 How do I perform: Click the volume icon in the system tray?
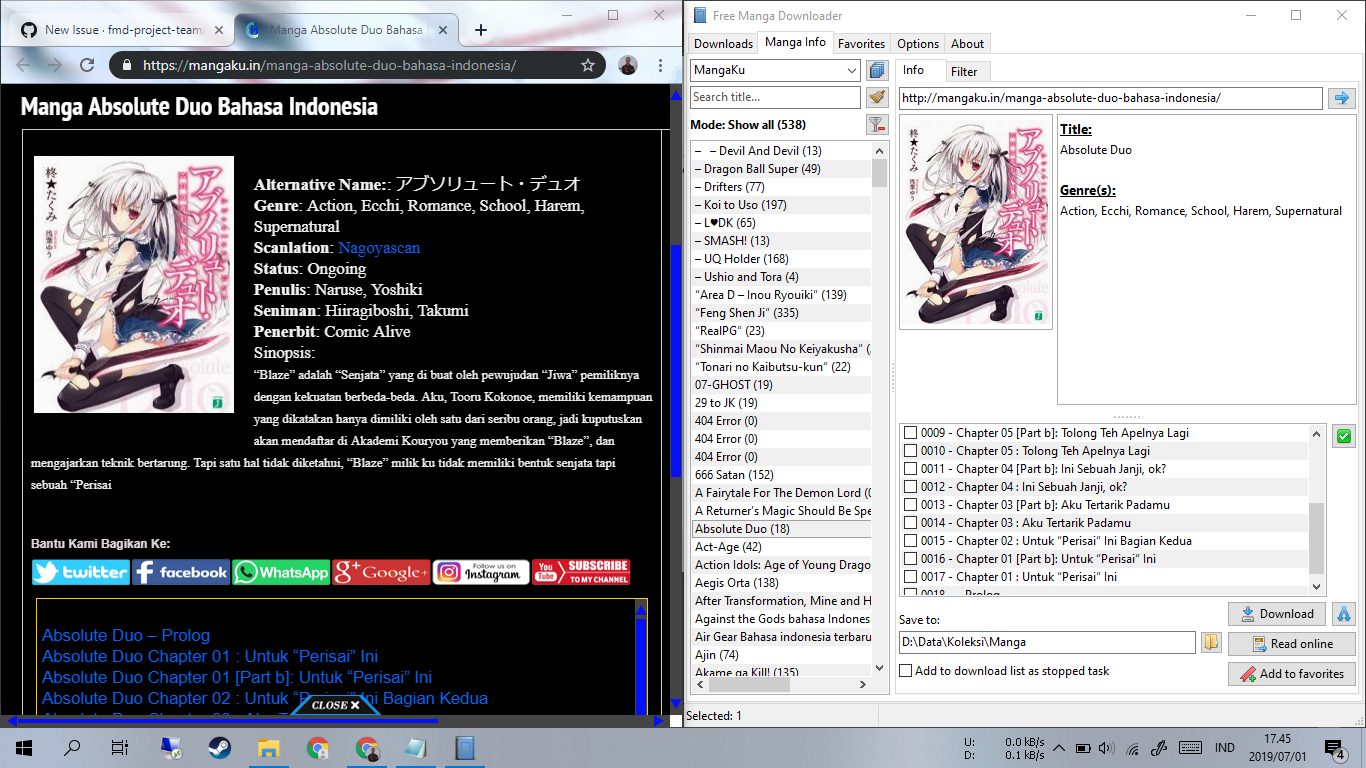click(1106, 748)
